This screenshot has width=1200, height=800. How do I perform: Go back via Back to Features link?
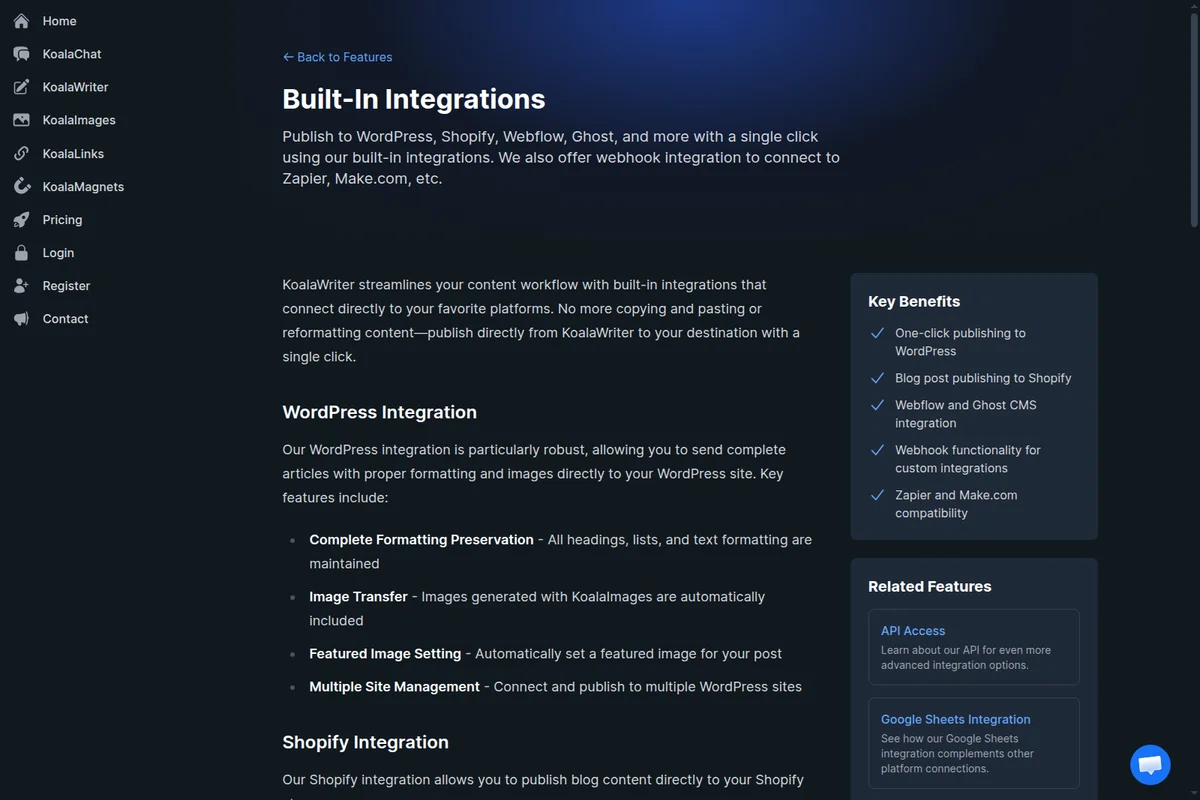pos(337,57)
